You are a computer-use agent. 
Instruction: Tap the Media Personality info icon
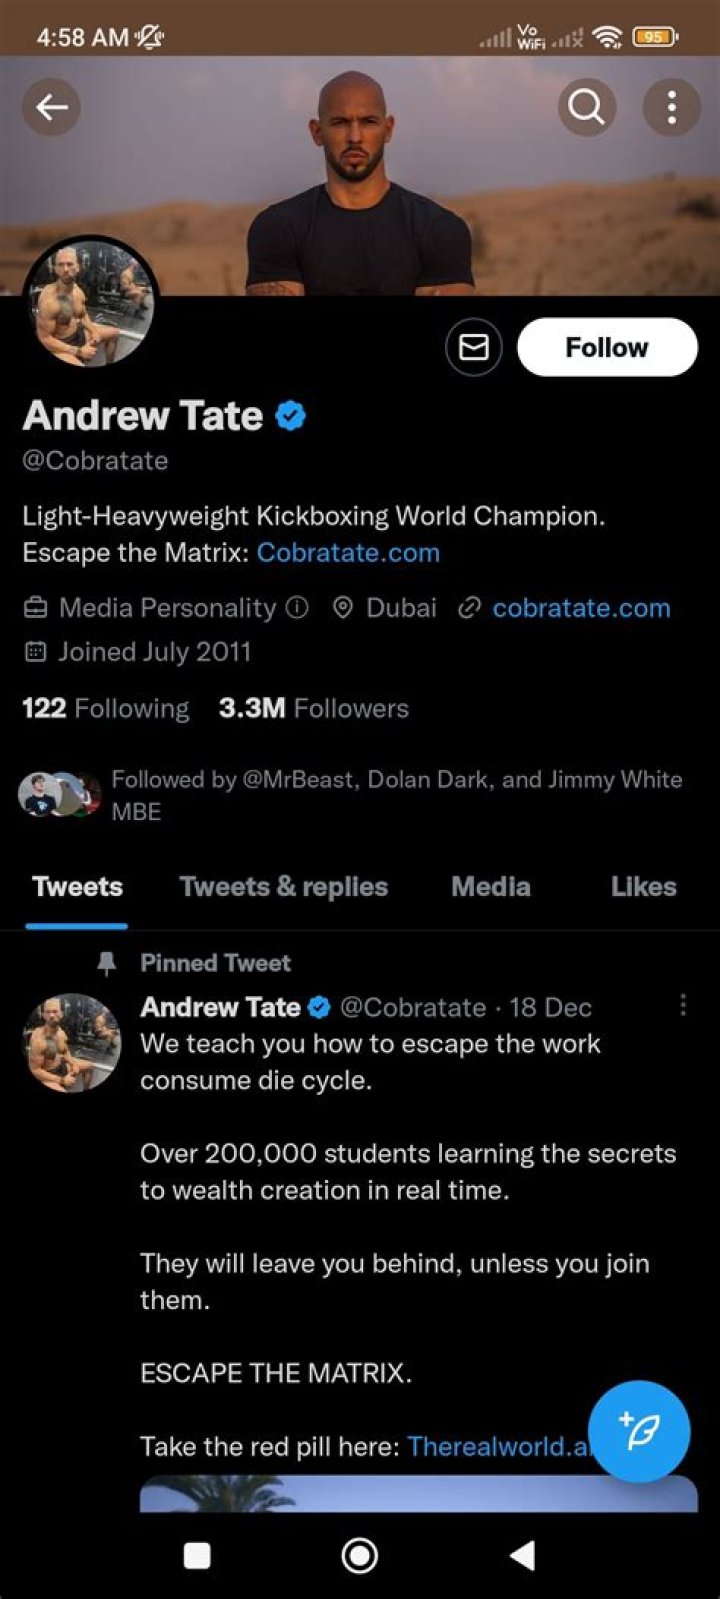click(x=297, y=607)
